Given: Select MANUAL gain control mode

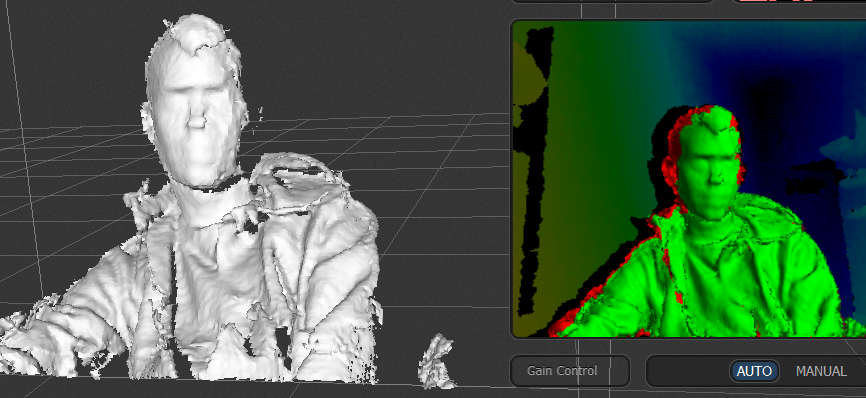Looking at the screenshot, I should [x=821, y=372].
